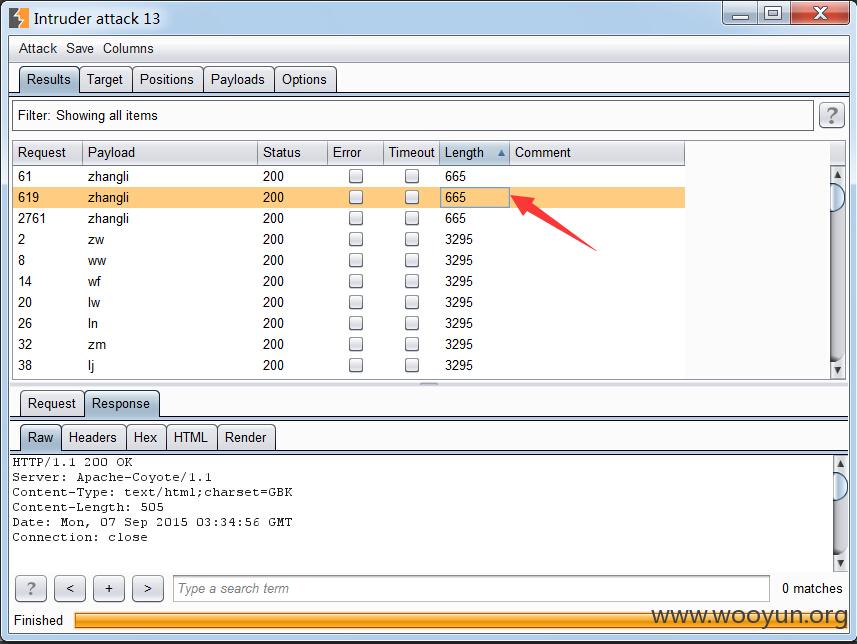Sort by the Request column header
The height and width of the screenshot is (644, 857).
click(48, 153)
